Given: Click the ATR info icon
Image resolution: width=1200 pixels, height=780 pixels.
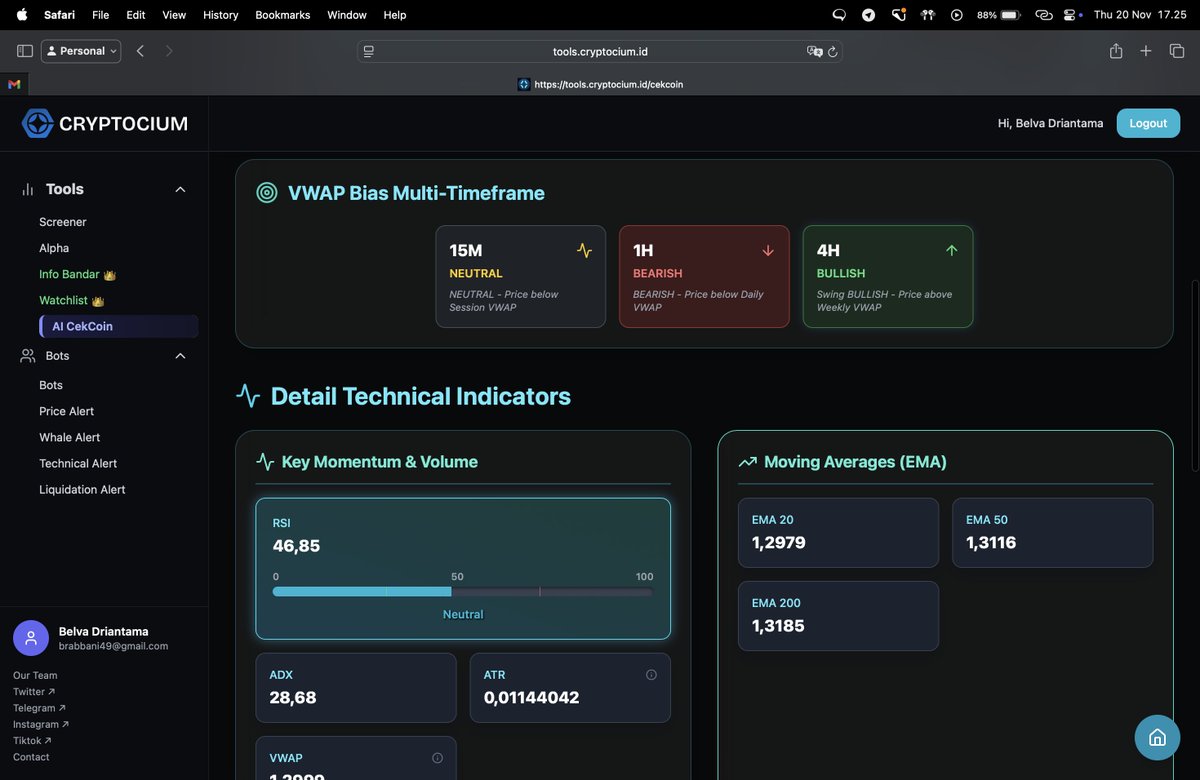Looking at the screenshot, I should (x=651, y=675).
